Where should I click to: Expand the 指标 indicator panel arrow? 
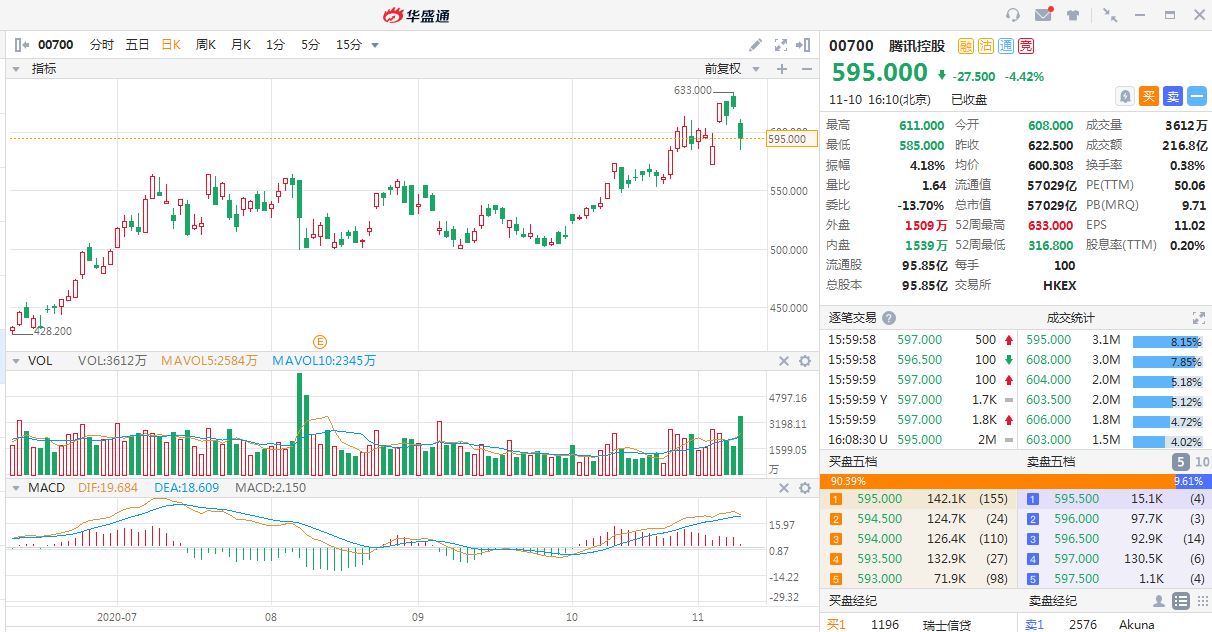click(17, 69)
